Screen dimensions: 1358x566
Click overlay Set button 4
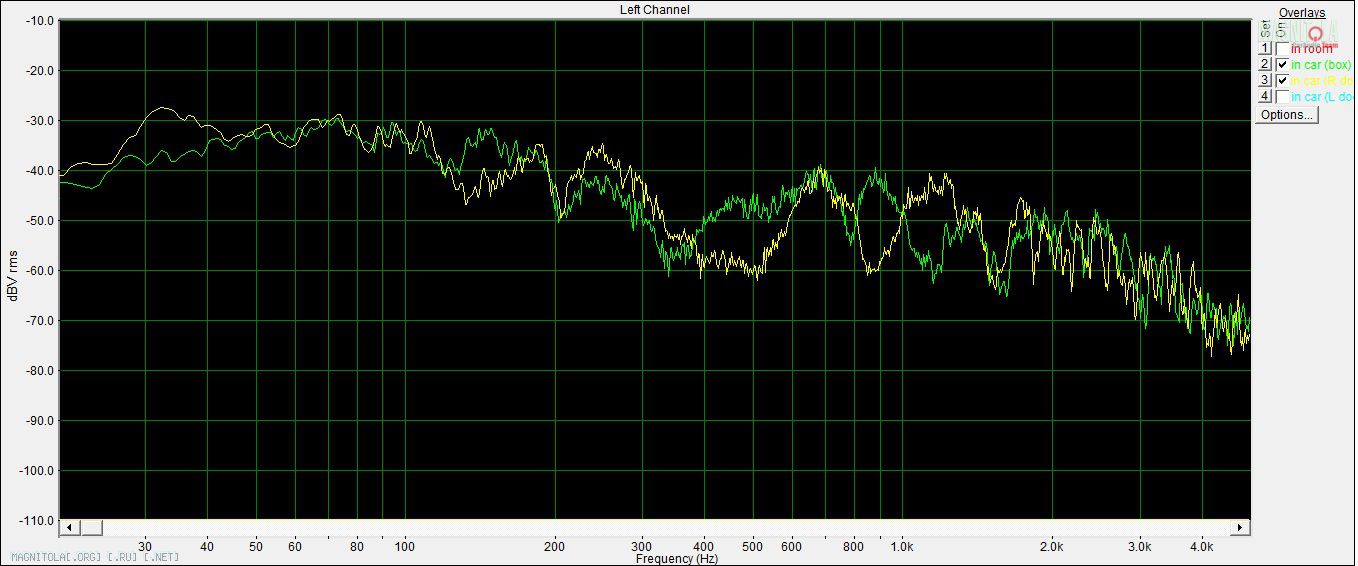pyautogui.click(x=1265, y=96)
